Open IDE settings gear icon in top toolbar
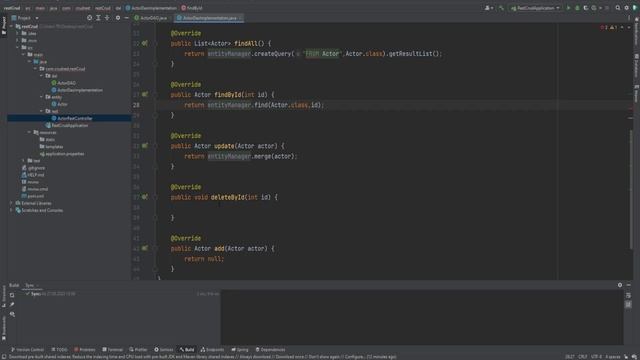The height and width of the screenshot is (360, 640). click(627, 8)
